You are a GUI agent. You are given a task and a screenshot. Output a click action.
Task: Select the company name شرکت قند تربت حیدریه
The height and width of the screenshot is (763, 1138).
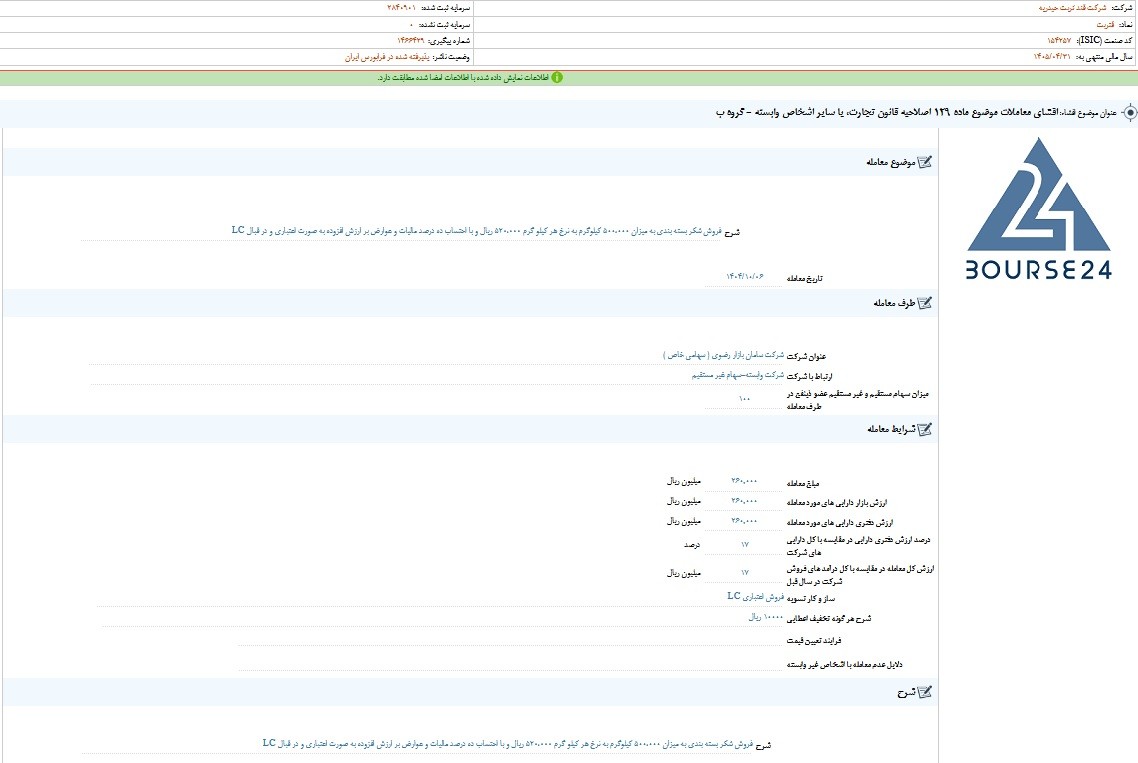[1072, 8]
